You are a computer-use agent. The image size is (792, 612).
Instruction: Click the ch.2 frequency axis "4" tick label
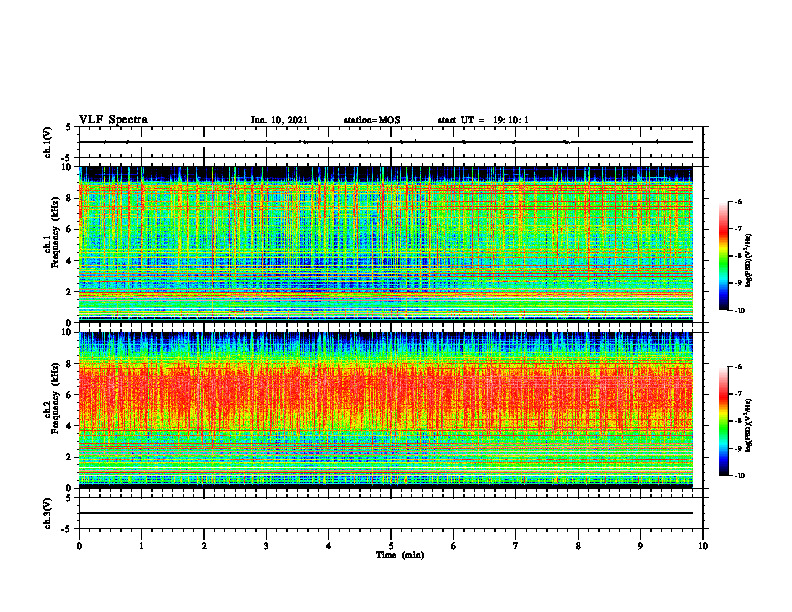click(69, 426)
